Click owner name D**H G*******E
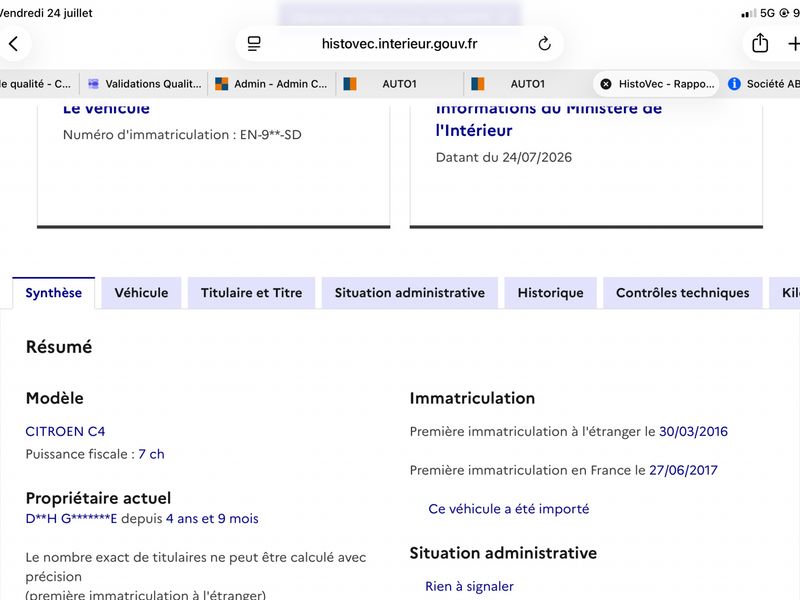 [x=71, y=519]
